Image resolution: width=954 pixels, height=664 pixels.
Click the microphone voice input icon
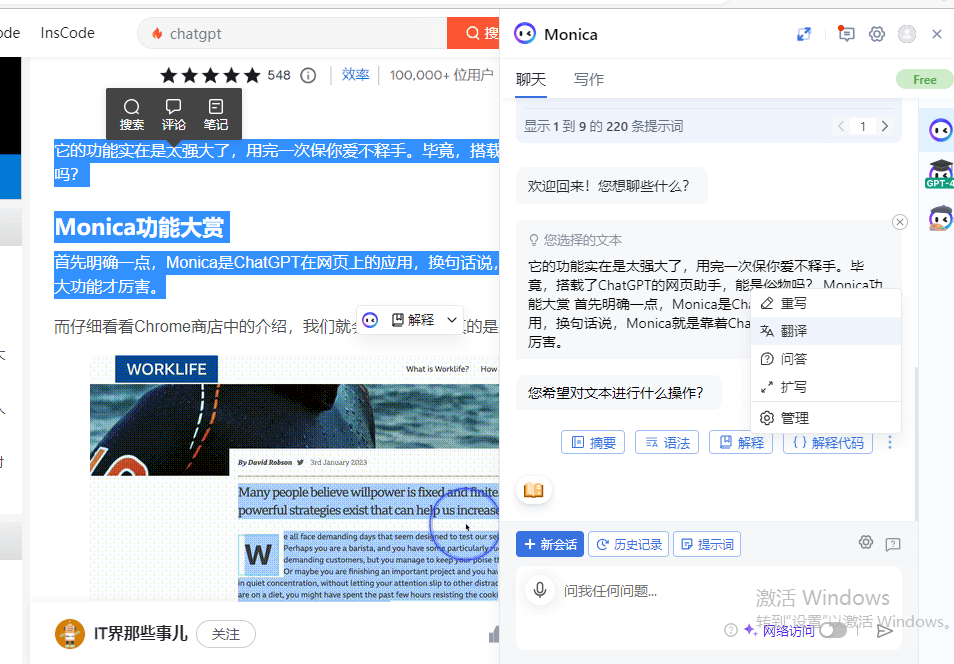click(x=540, y=590)
